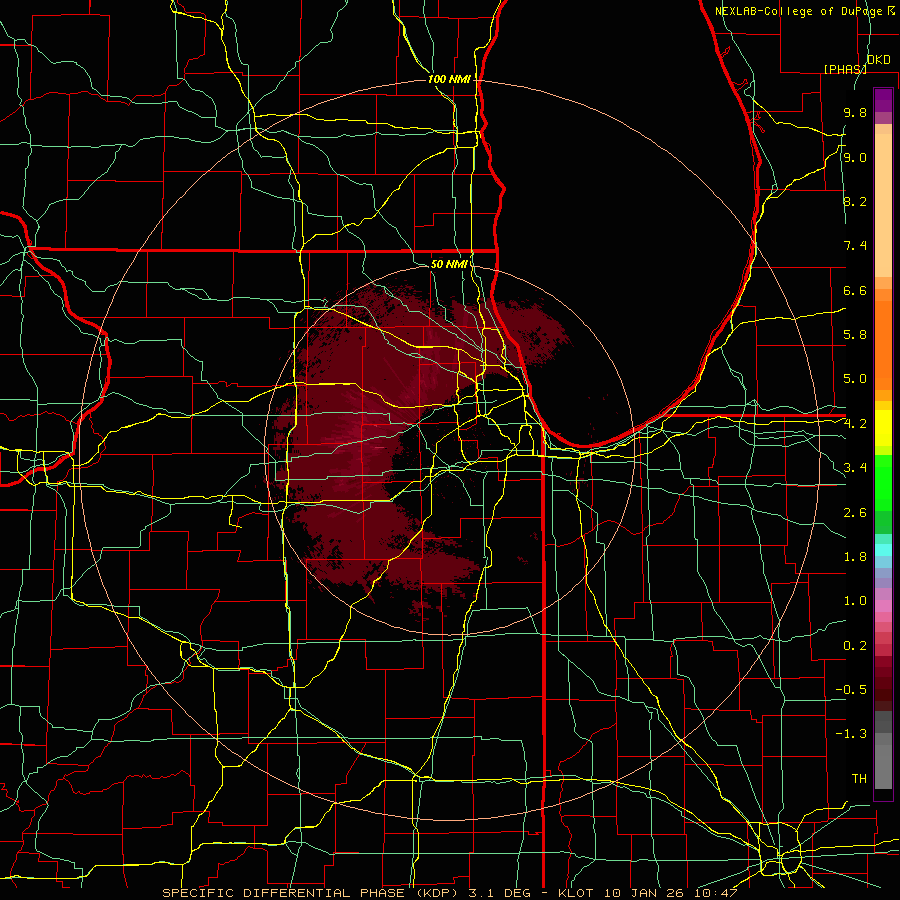This screenshot has width=900, height=900.
Task: Click the 4.2 value on the scale
Action: pos(855,424)
